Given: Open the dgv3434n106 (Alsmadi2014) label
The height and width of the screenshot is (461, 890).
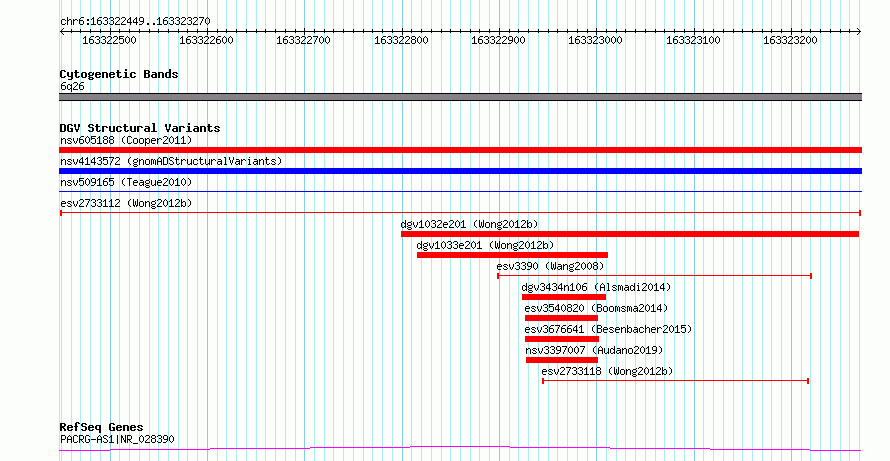Looking at the screenshot, I should click(597, 287).
